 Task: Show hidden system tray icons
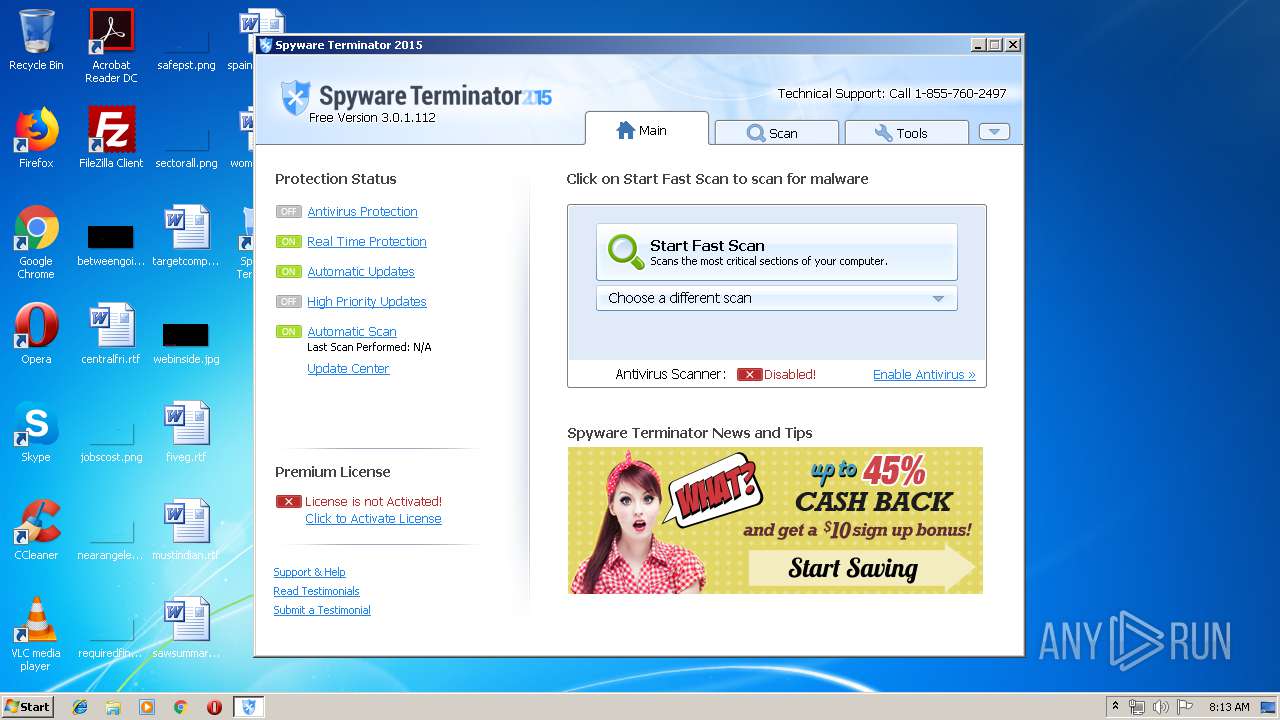[1116, 706]
